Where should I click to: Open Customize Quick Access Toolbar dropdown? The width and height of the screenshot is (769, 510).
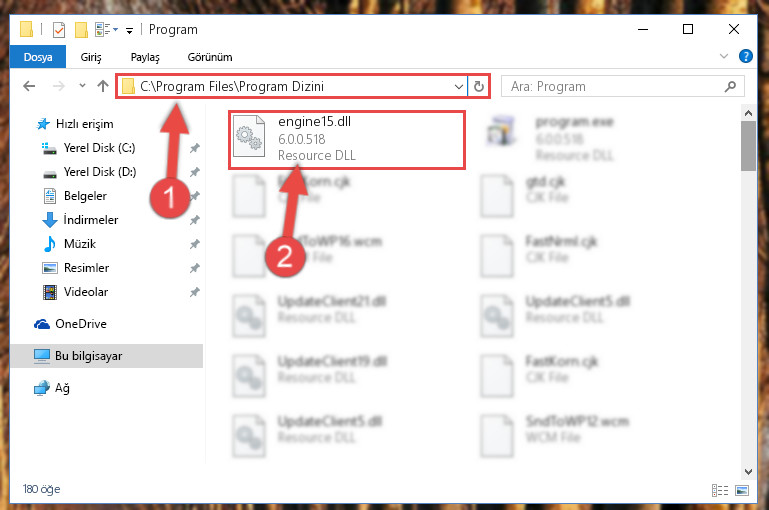[129, 30]
